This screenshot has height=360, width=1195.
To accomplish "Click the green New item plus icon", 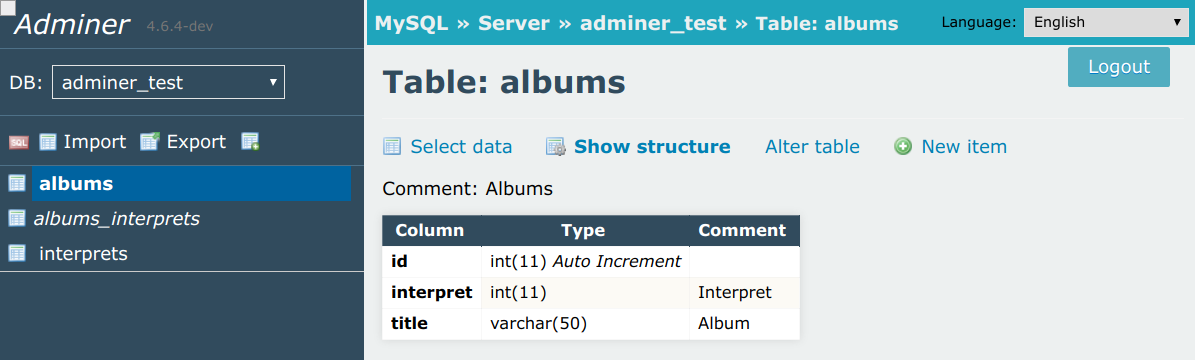I will tap(903, 146).
